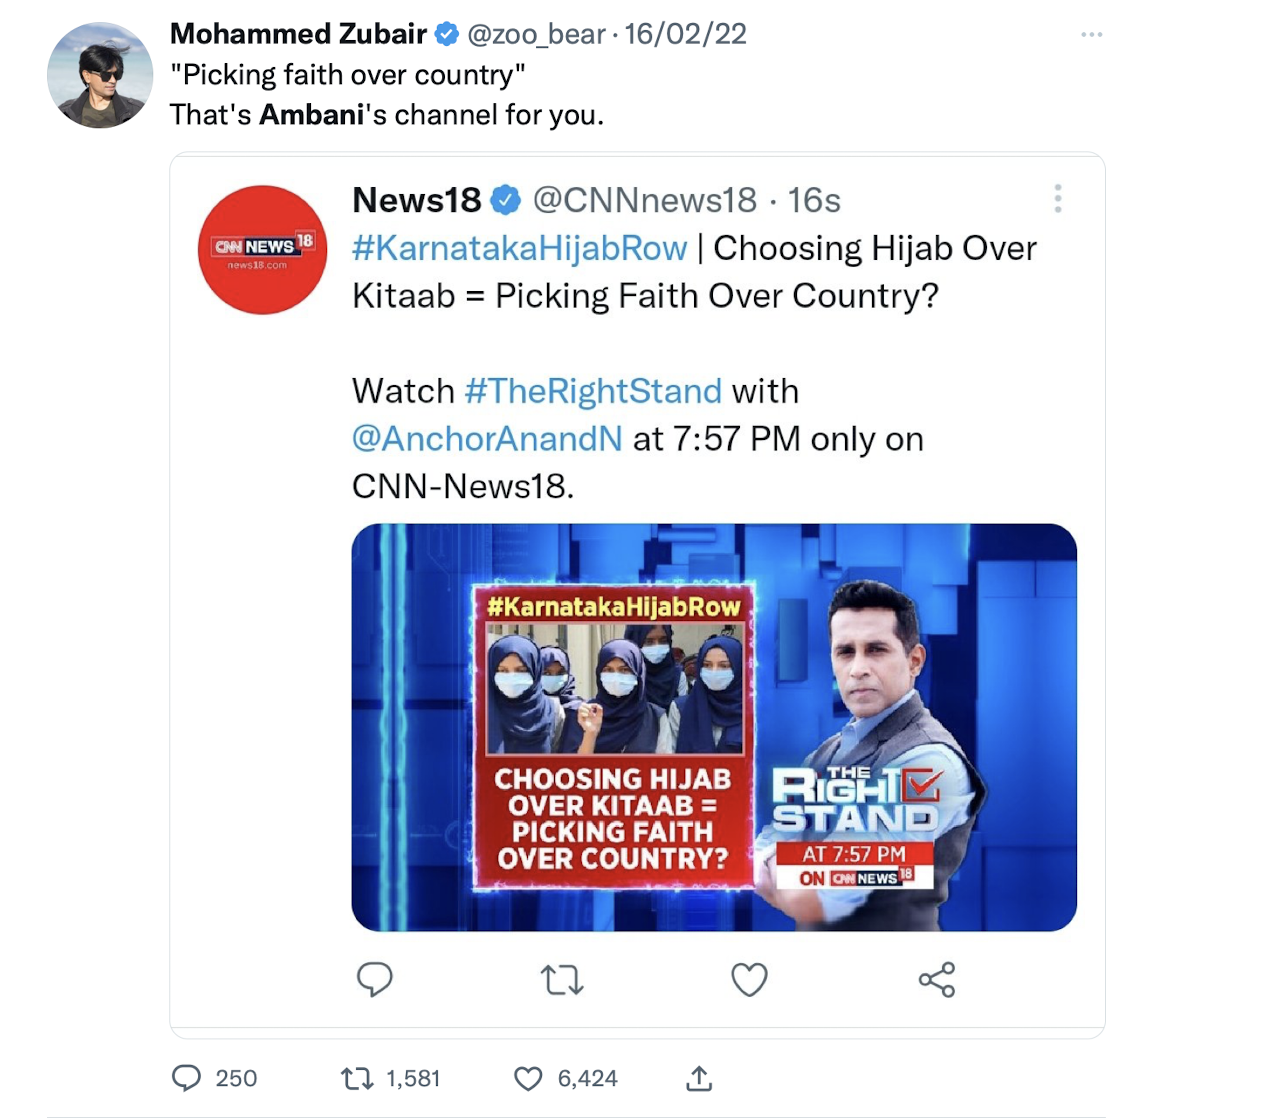
Task: Share the quoted News18 tweet
Action: click(x=937, y=980)
